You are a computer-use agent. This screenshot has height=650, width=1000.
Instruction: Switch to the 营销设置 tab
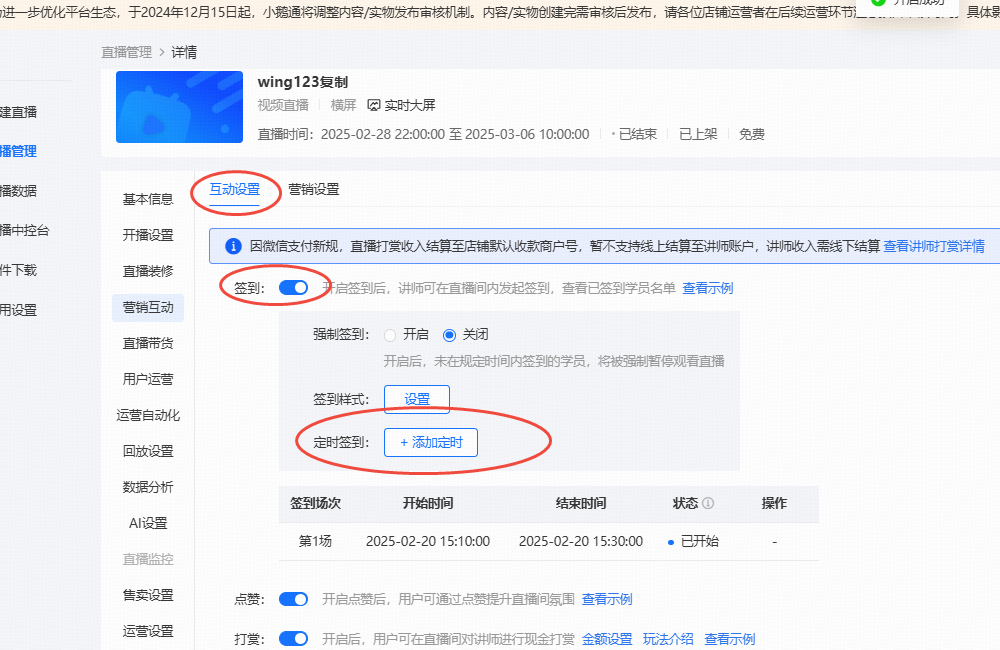(x=314, y=189)
